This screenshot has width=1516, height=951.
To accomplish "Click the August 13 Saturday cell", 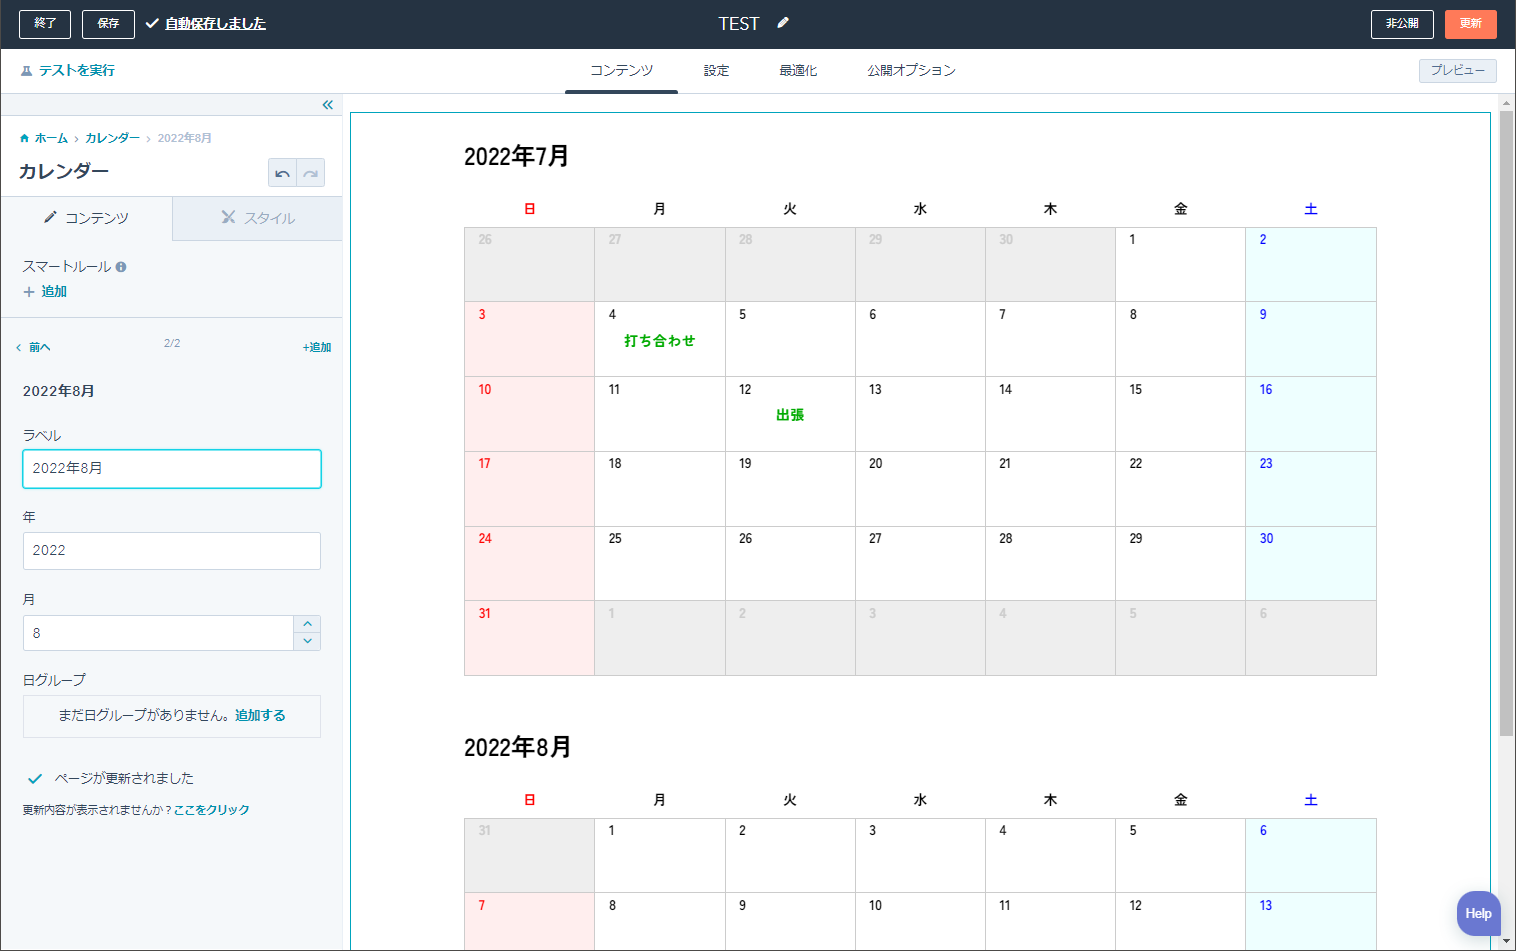I will pos(1311,921).
